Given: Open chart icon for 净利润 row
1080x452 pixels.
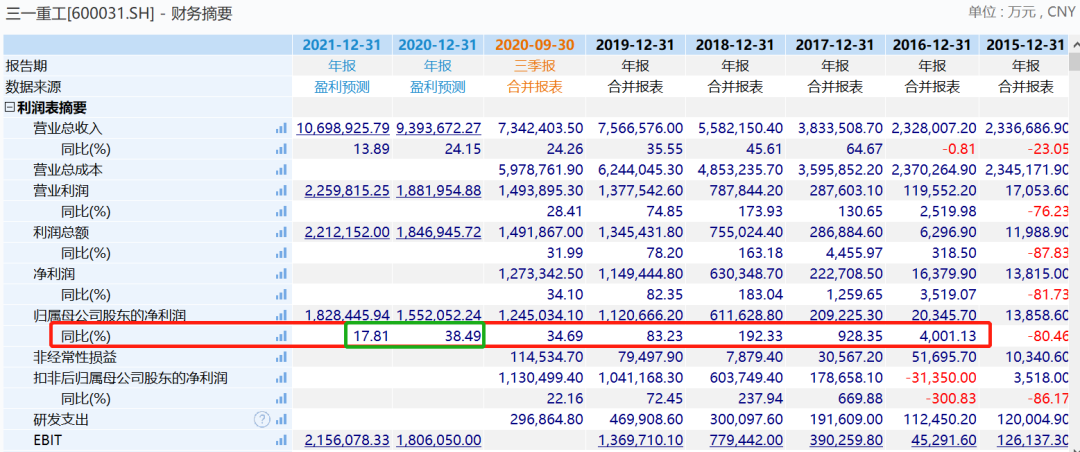Looking at the screenshot, I should (281, 274).
